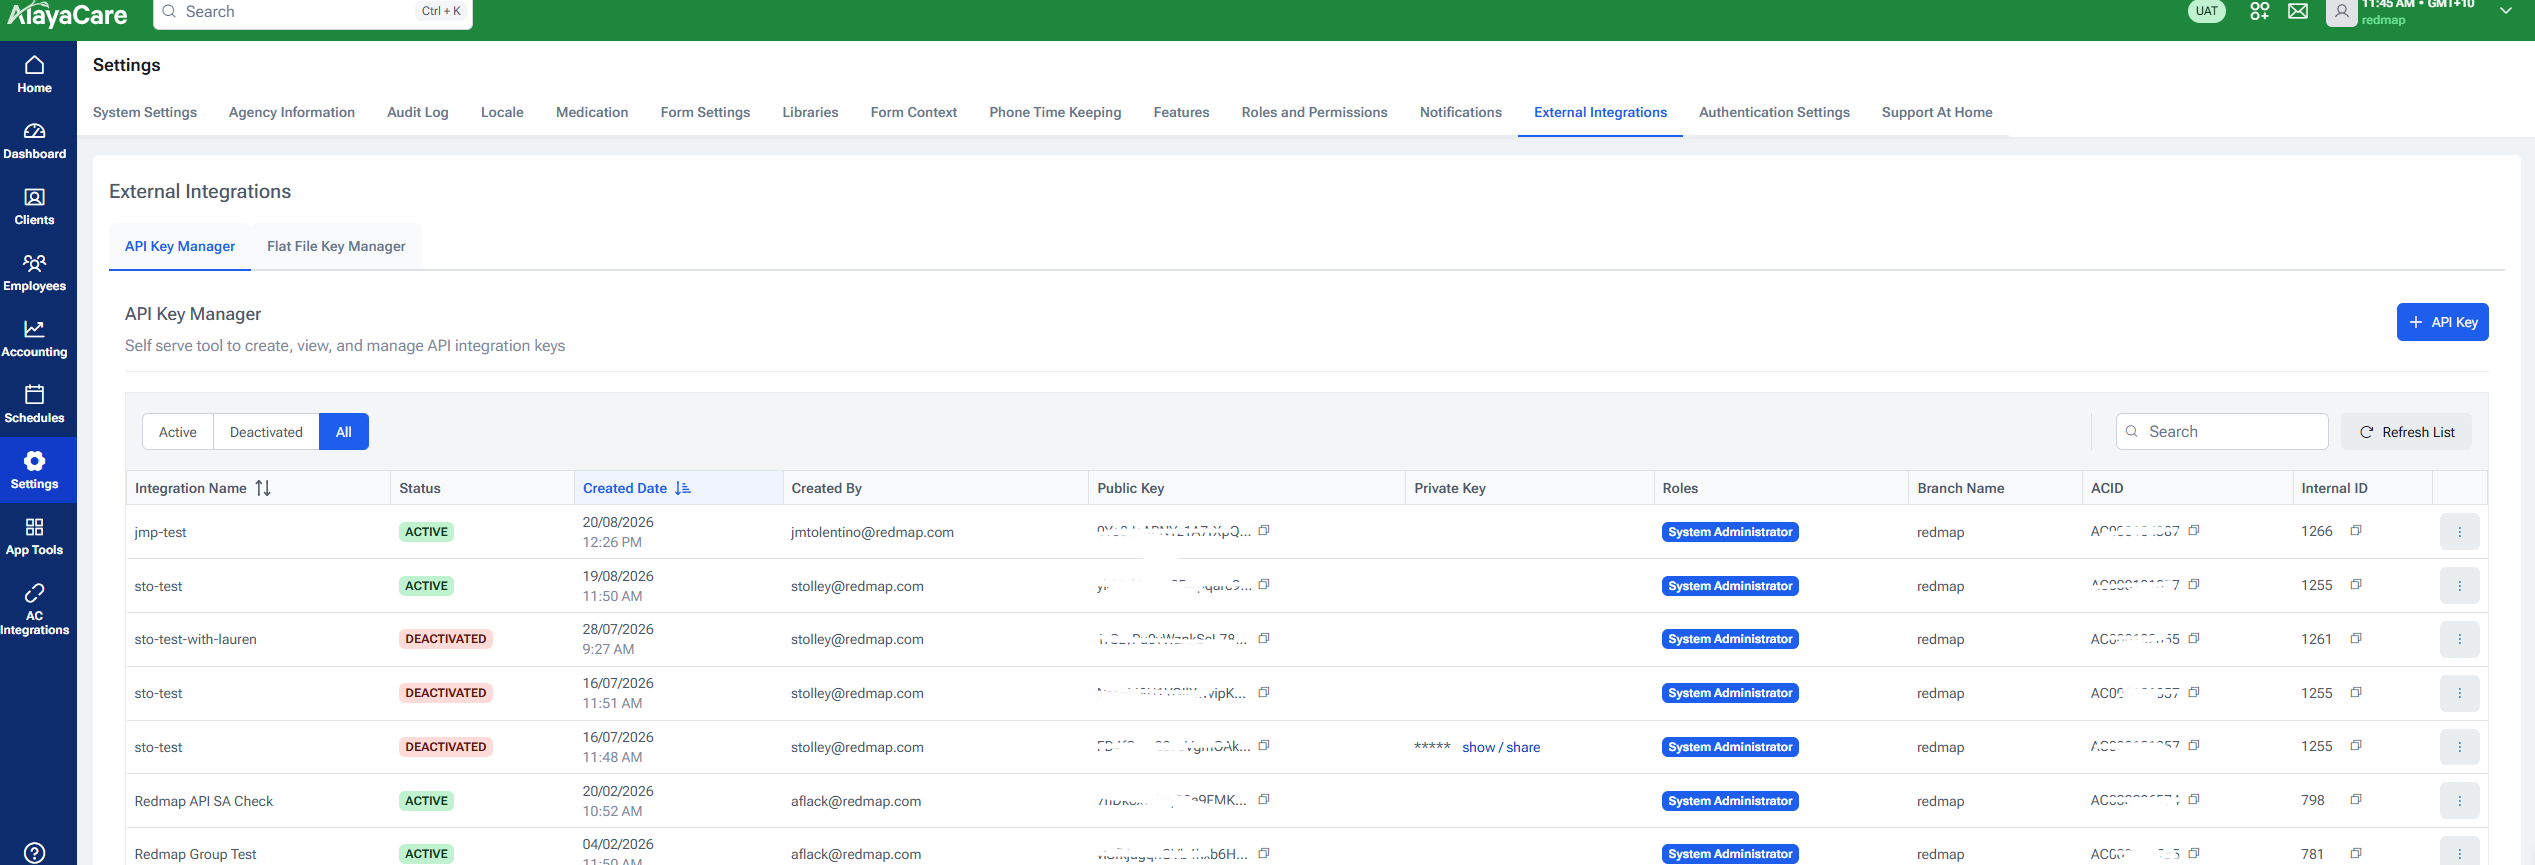Copy internal ID 1266
Screen dimensions: 2535x865
click(x=2356, y=531)
